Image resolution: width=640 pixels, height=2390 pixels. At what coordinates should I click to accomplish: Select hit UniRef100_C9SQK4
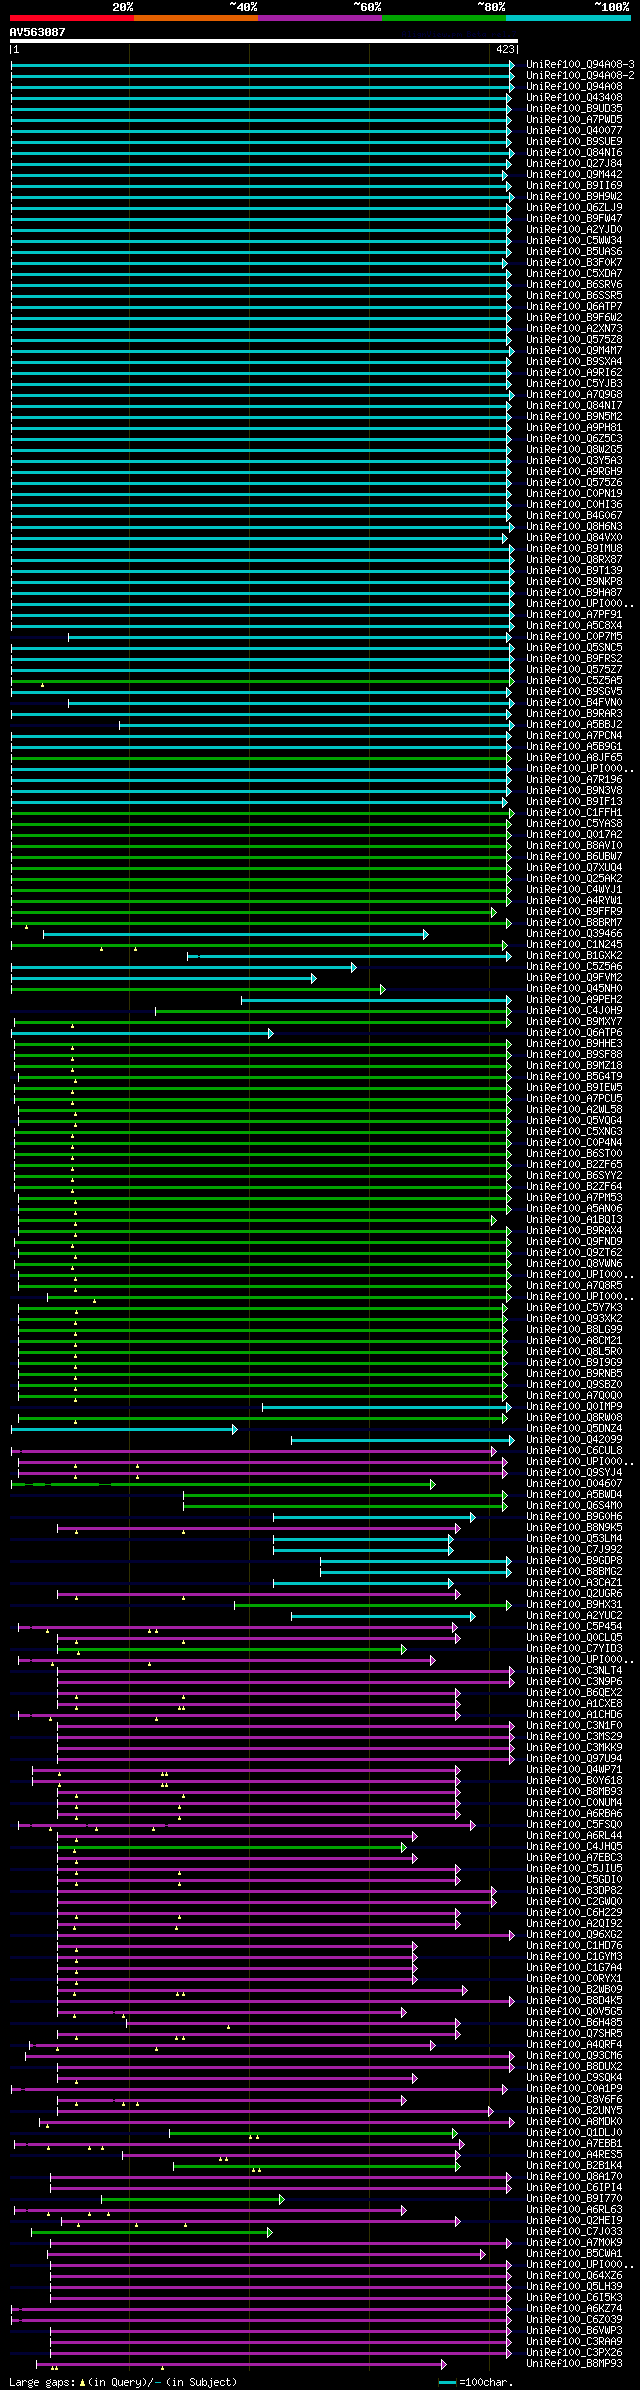coord(574,2078)
